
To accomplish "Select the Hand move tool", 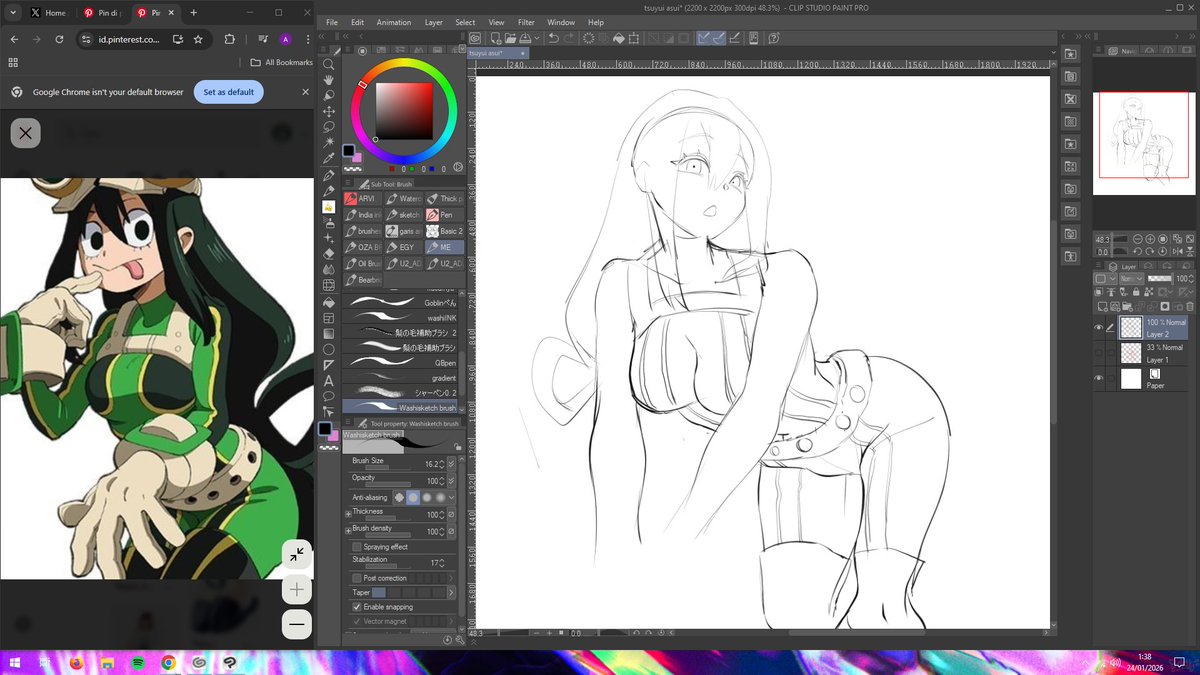I will [329, 80].
